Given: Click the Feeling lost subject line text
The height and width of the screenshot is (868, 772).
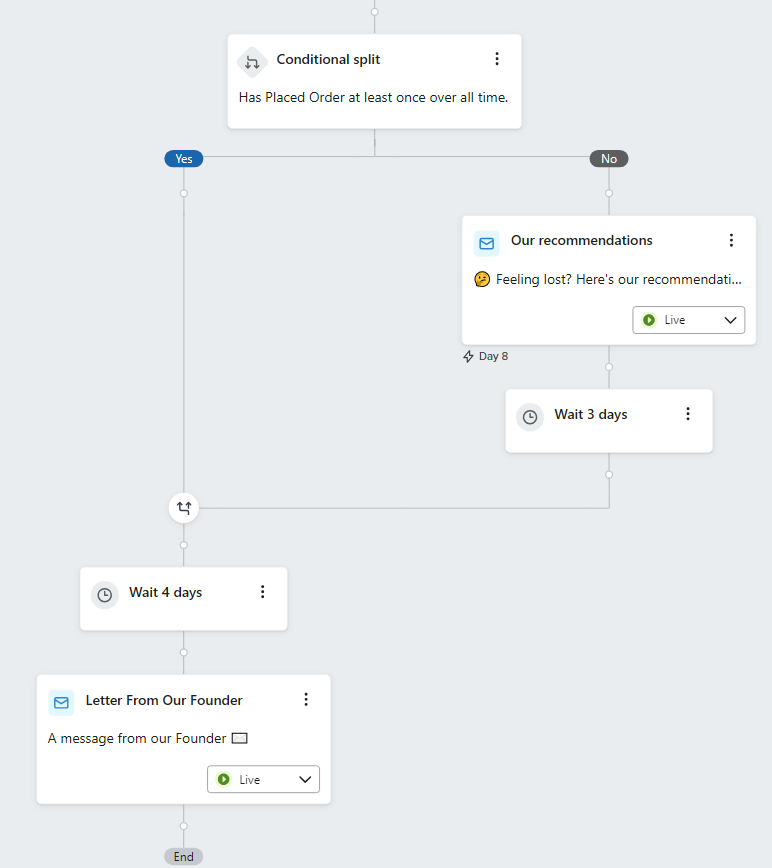Looking at the screenshot, I should (618, 280).
